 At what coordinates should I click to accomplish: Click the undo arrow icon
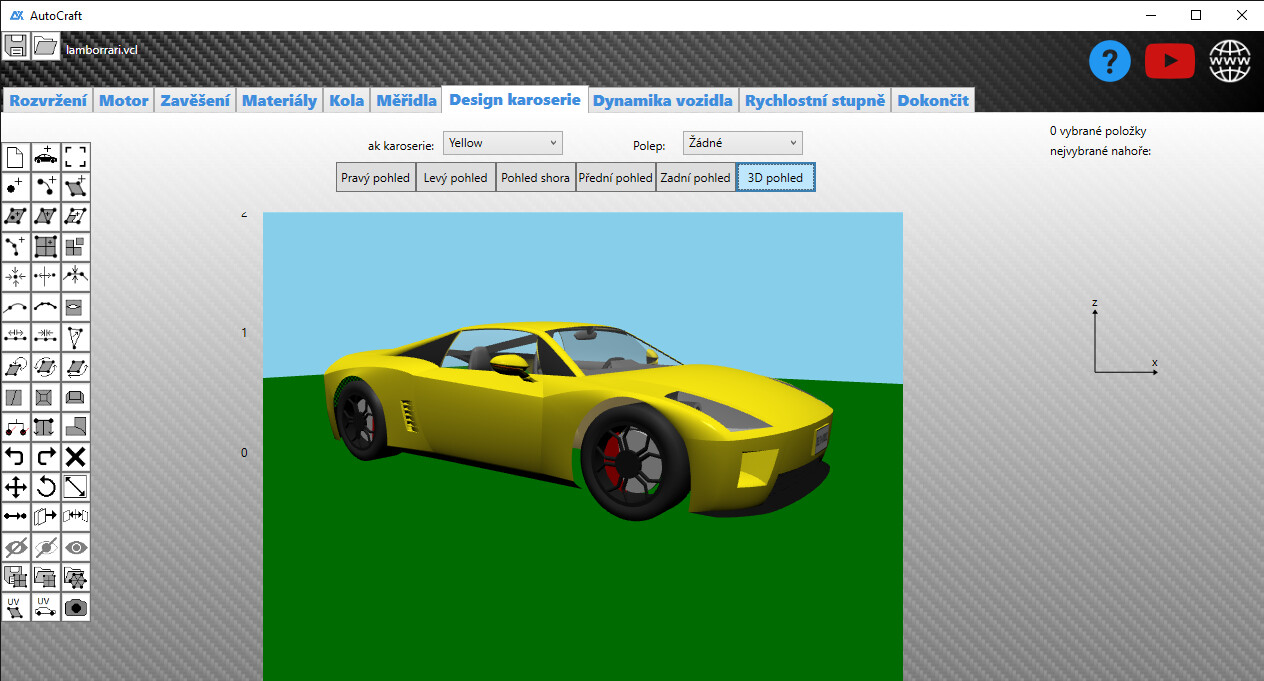[x=16, y=457]
